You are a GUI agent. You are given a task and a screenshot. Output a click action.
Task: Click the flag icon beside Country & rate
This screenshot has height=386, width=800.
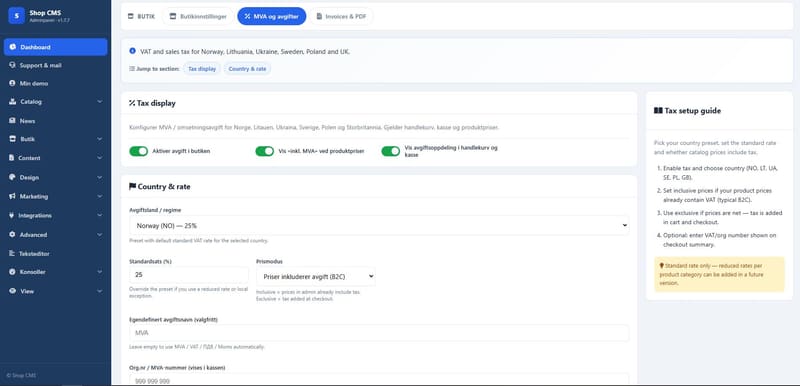pos(132,187)
